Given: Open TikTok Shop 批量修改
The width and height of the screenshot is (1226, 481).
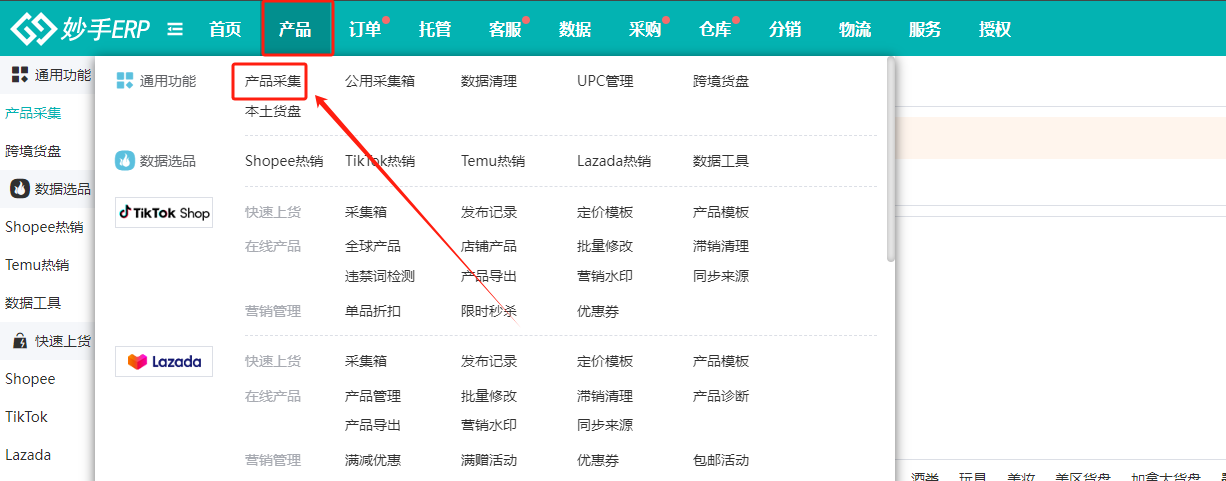Looking at the screenshot, I should click(605, 245).
